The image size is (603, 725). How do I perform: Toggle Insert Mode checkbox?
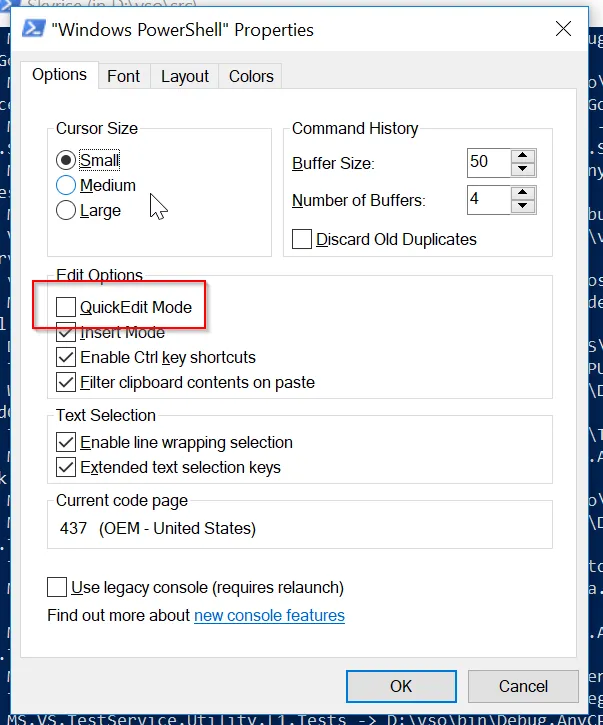click(66, 332)
